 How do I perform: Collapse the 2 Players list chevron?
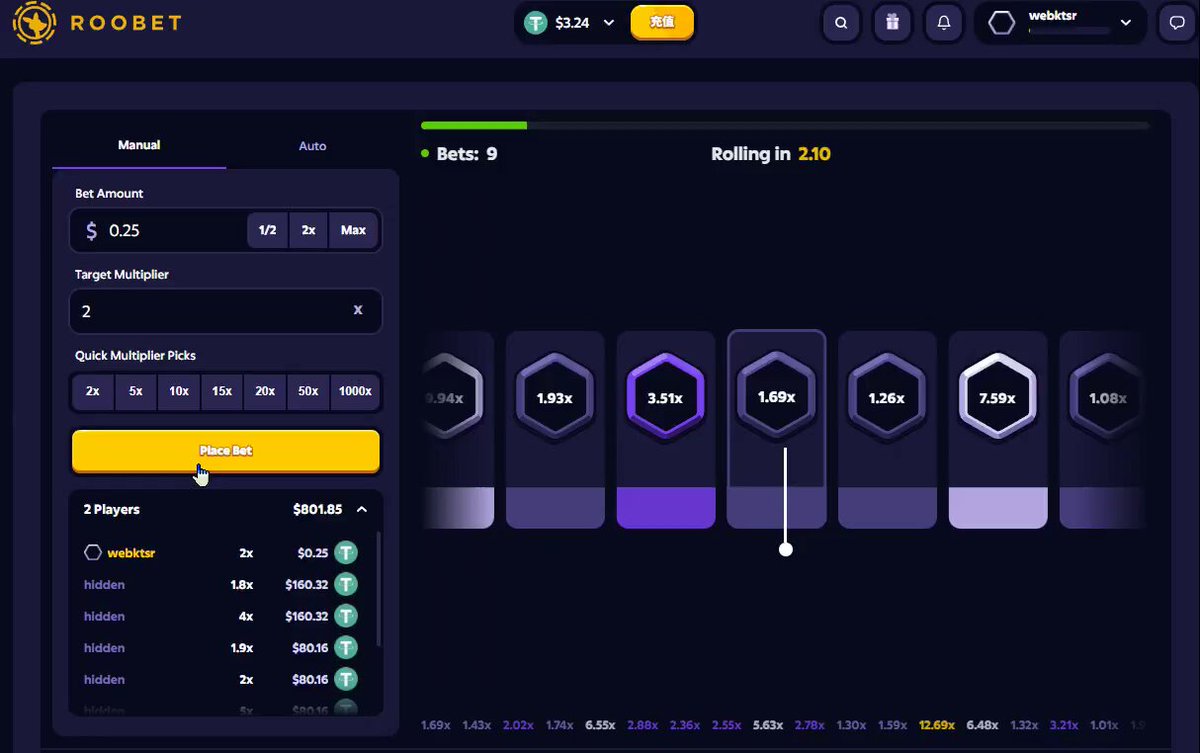[362, 509]
